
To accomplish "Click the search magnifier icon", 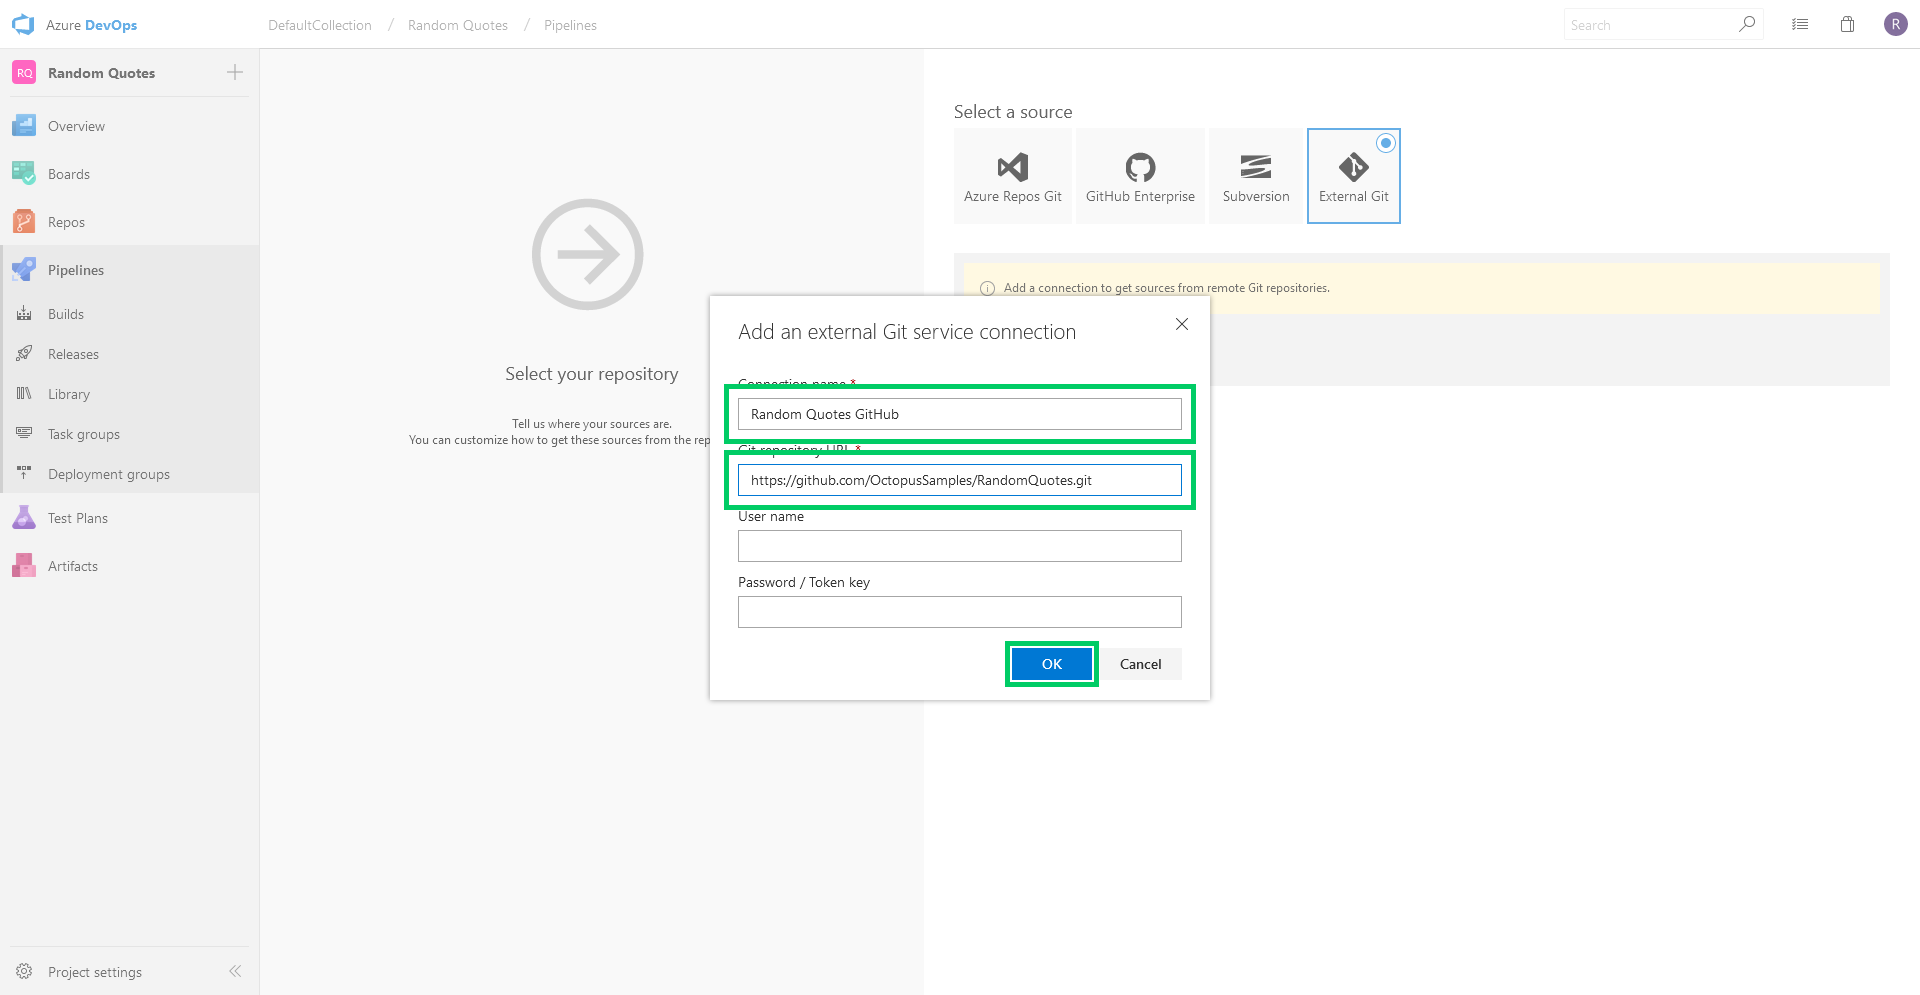I will pyautogui.click(x=1747, y=24).
